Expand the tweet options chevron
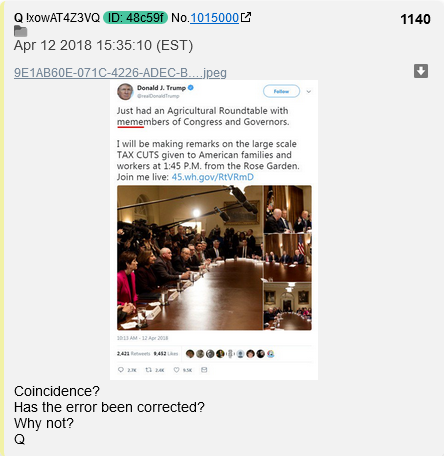Screen dimensions: 444x456 [309, 91]
